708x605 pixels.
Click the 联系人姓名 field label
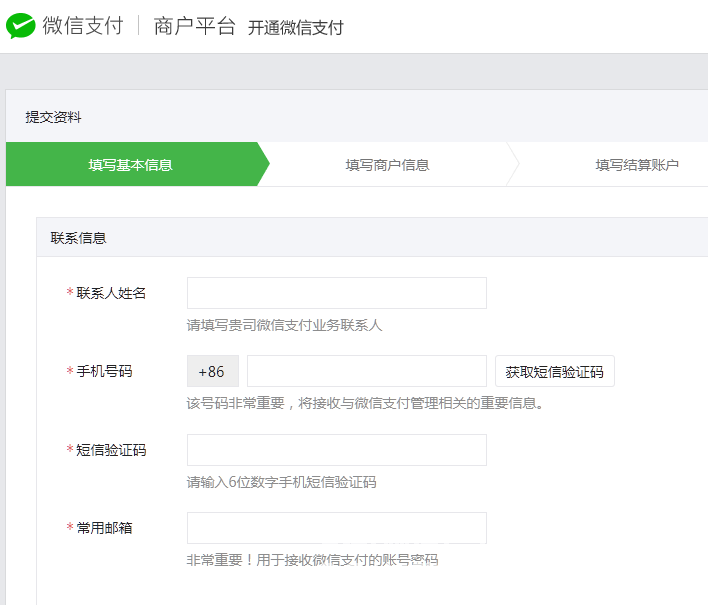[111, 293]
